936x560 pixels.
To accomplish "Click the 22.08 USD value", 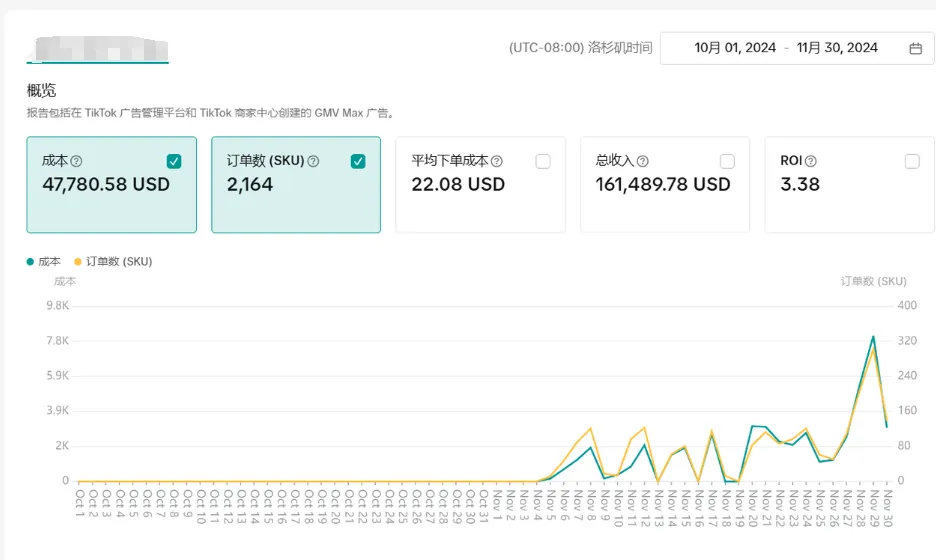I will pos(458,184).
